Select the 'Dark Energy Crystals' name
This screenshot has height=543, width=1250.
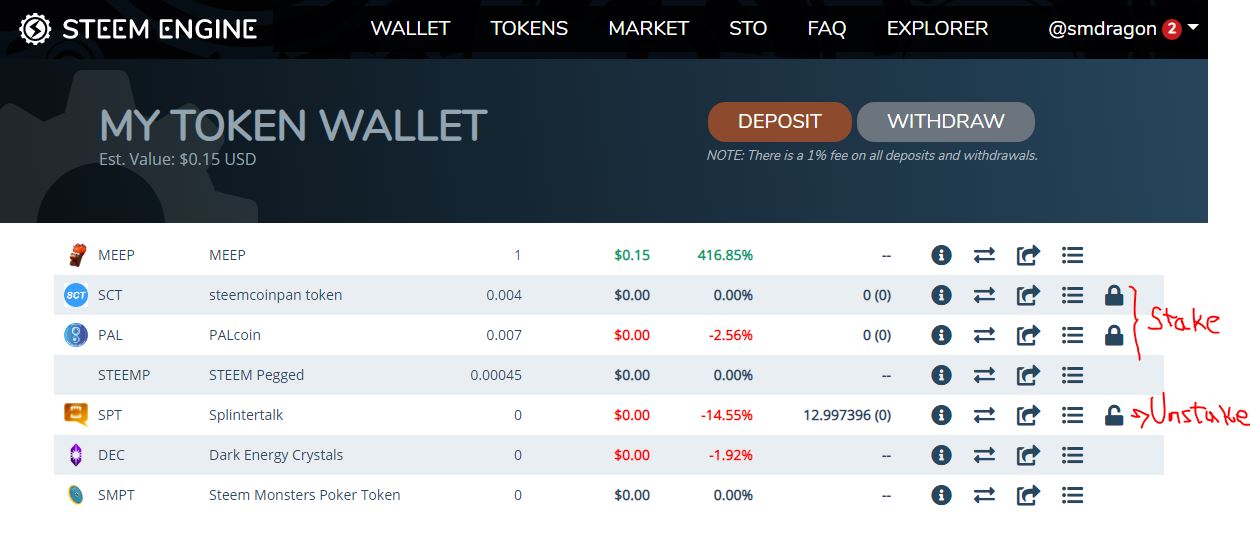(276, 455)
